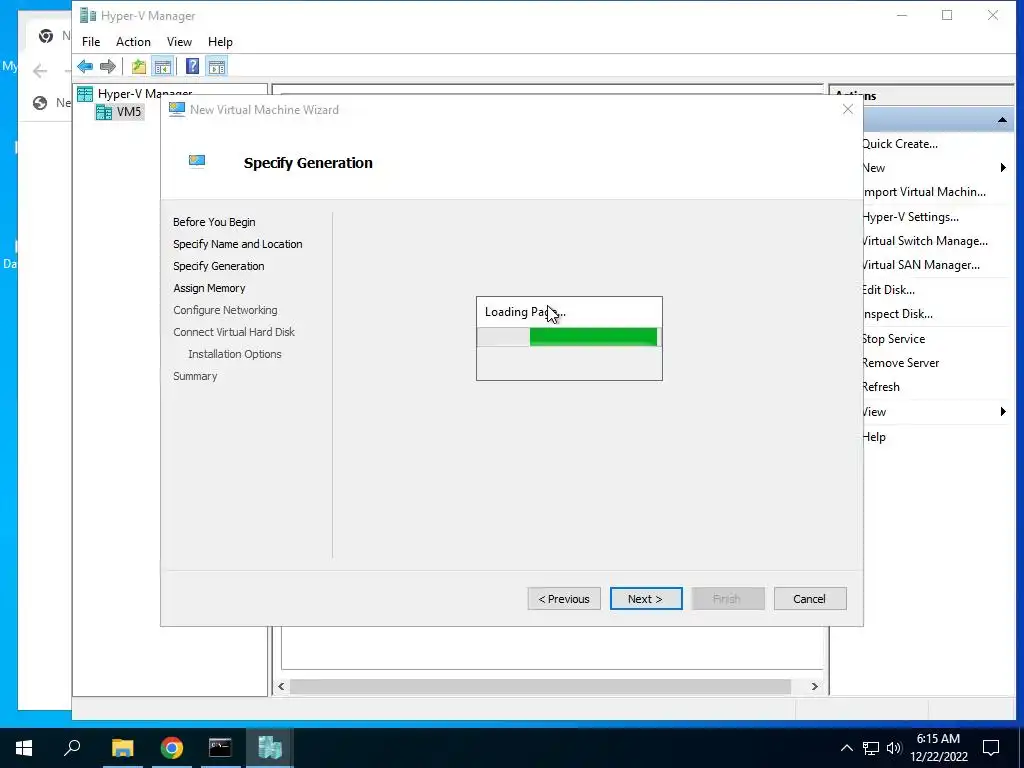
Task: Click the Cancel button in wizard
Action: [810, 599]
